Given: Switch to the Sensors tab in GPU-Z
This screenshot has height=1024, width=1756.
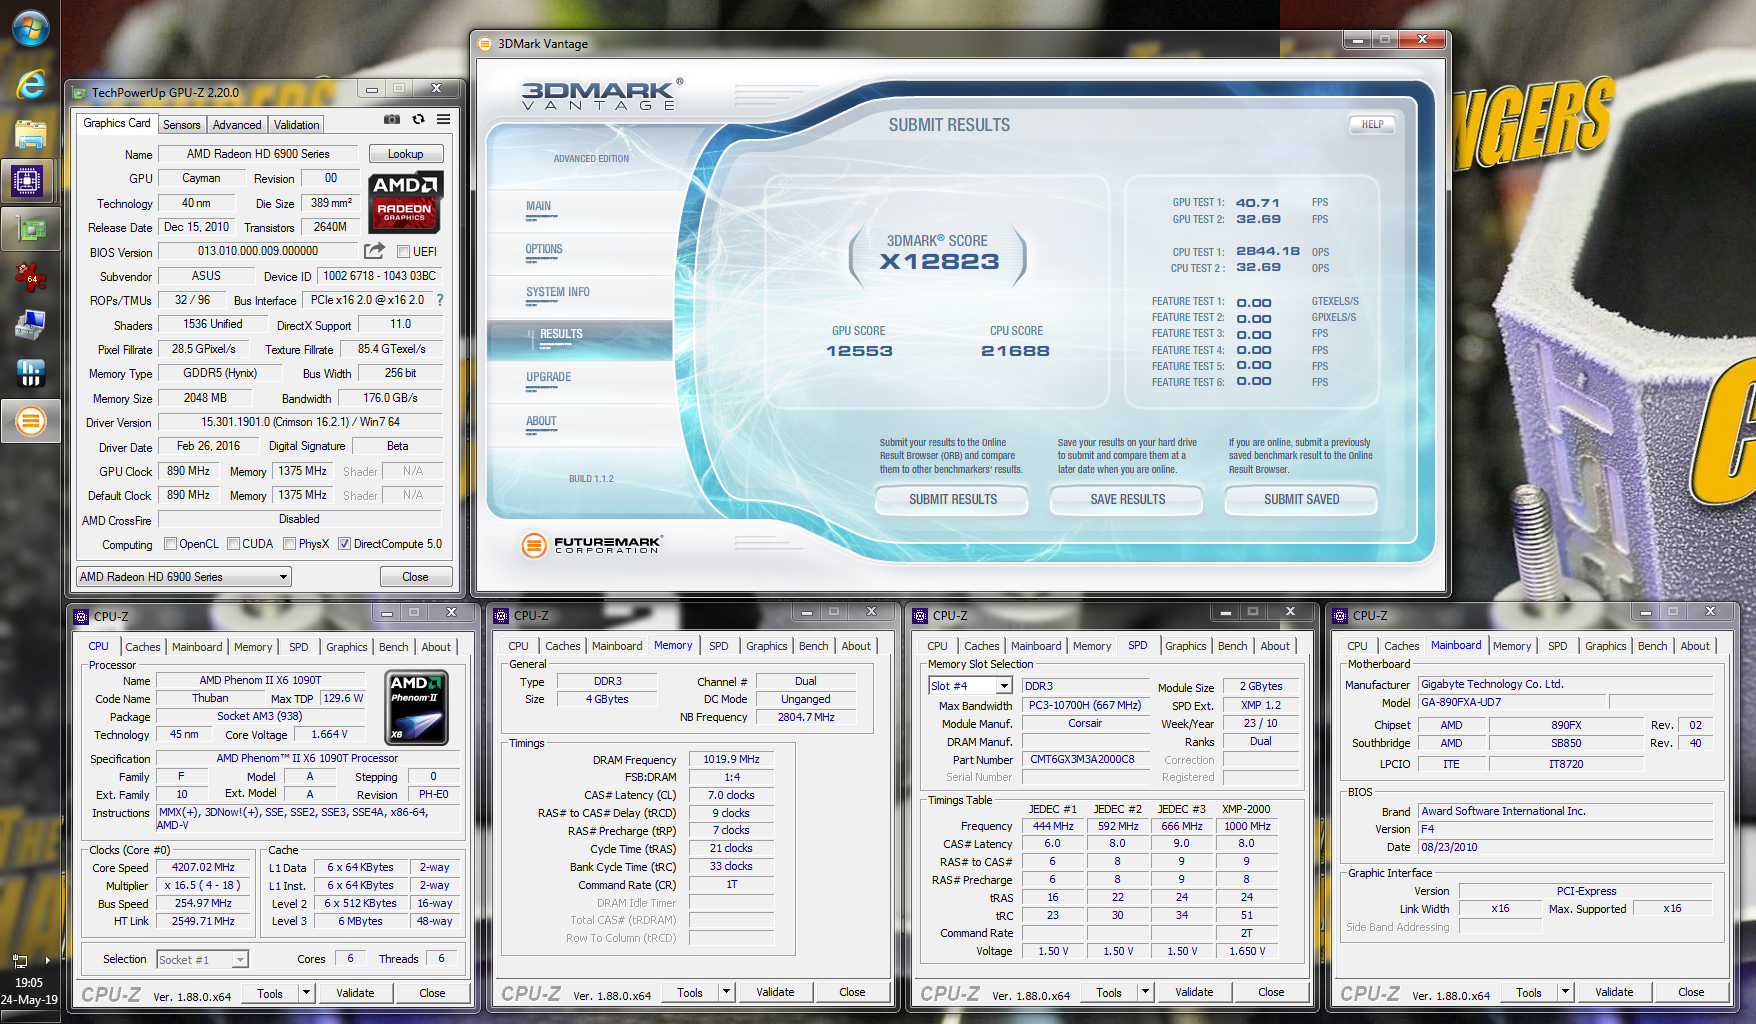Looking at the screenshot, I should coord(182,125).
